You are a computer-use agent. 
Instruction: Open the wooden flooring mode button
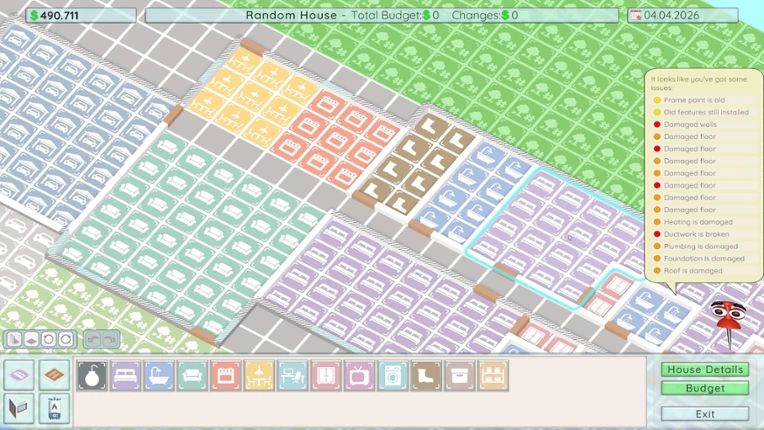(54, 374)
